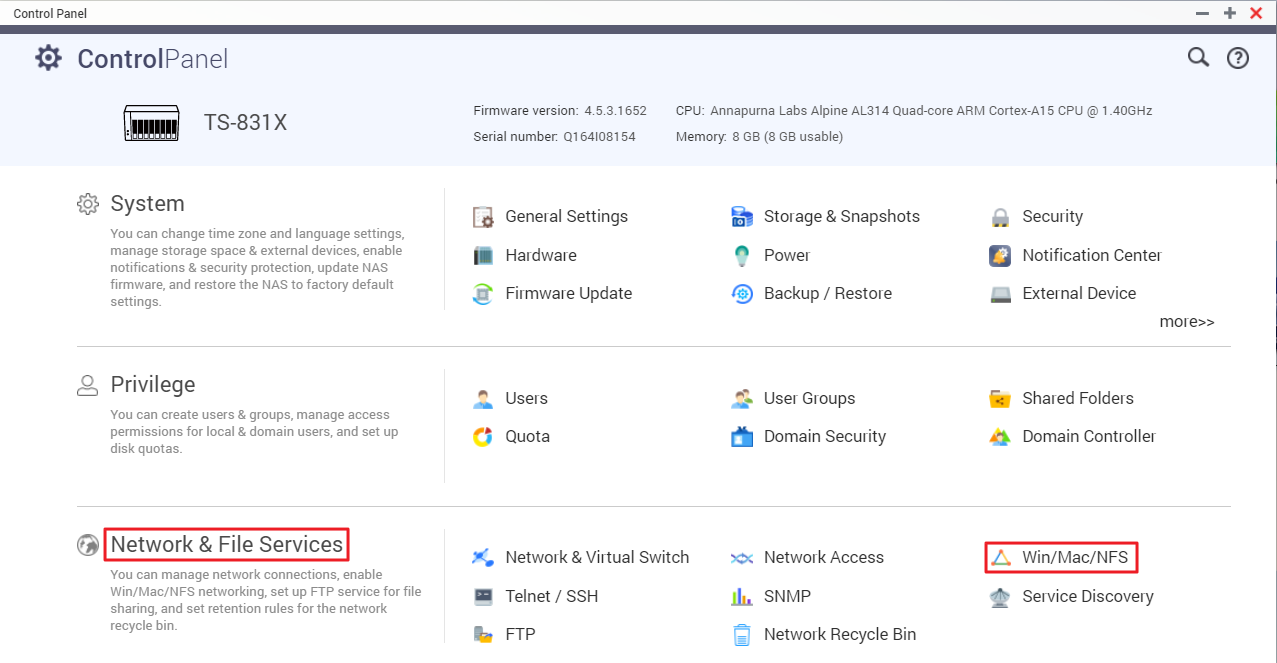Click the serial number Q164I08154 text
The image size is (1277, 663).
(599, 137)
